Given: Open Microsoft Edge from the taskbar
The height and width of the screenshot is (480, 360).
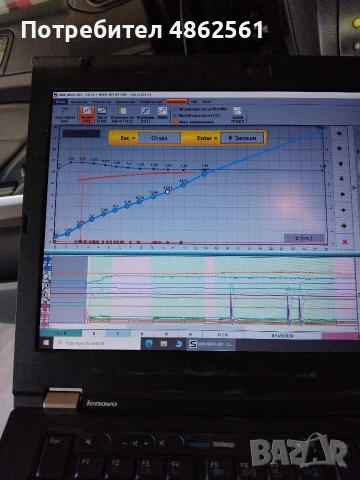Looking at the screenshot, I should pyautogui.click(x=149, y=343).
